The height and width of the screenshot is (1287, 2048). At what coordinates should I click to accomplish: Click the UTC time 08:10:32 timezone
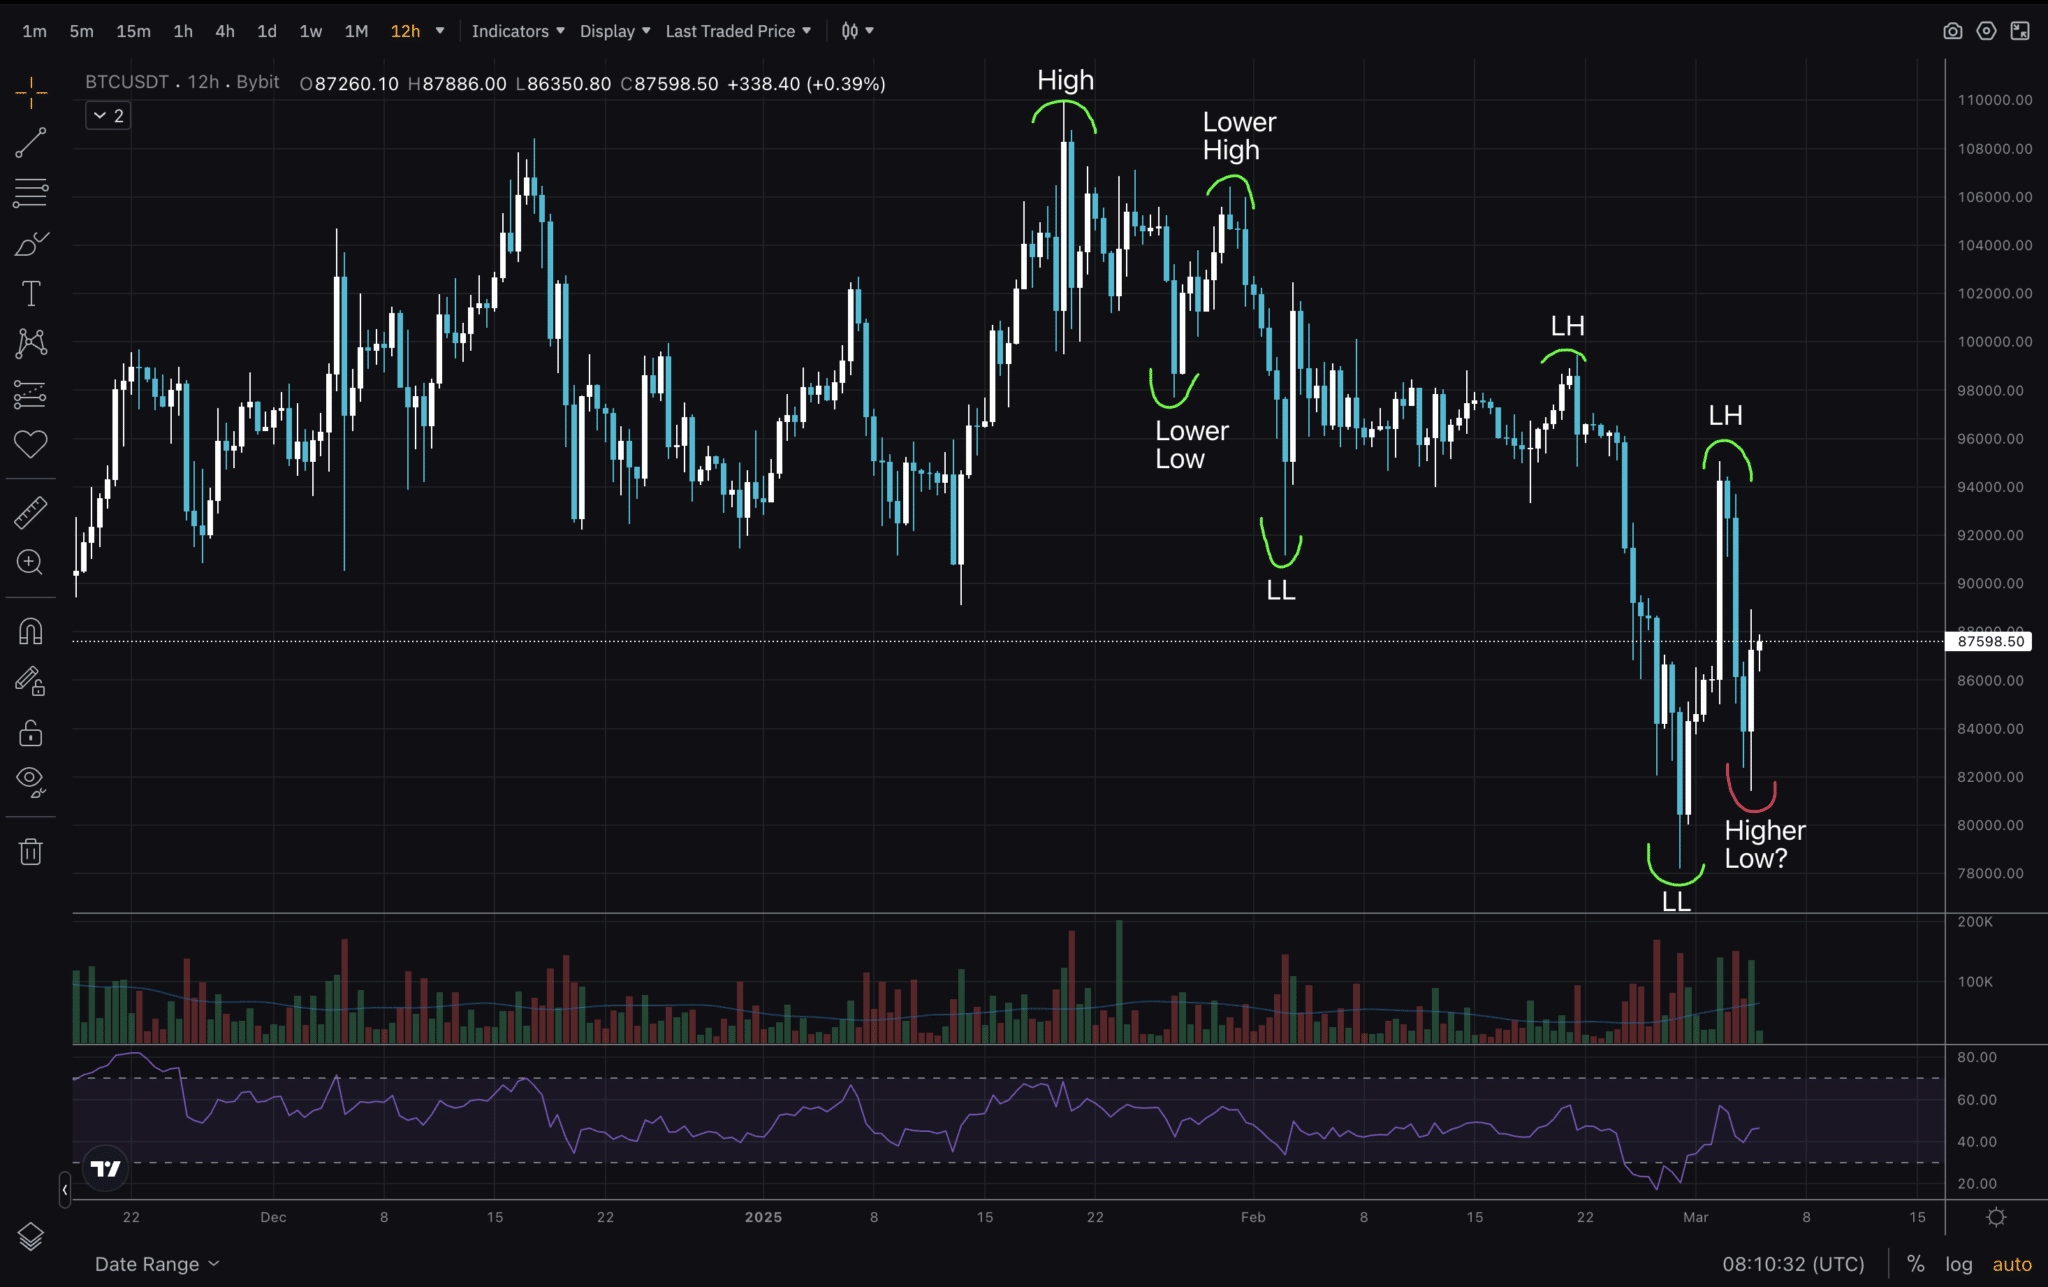click(x=1794, y=1264)
